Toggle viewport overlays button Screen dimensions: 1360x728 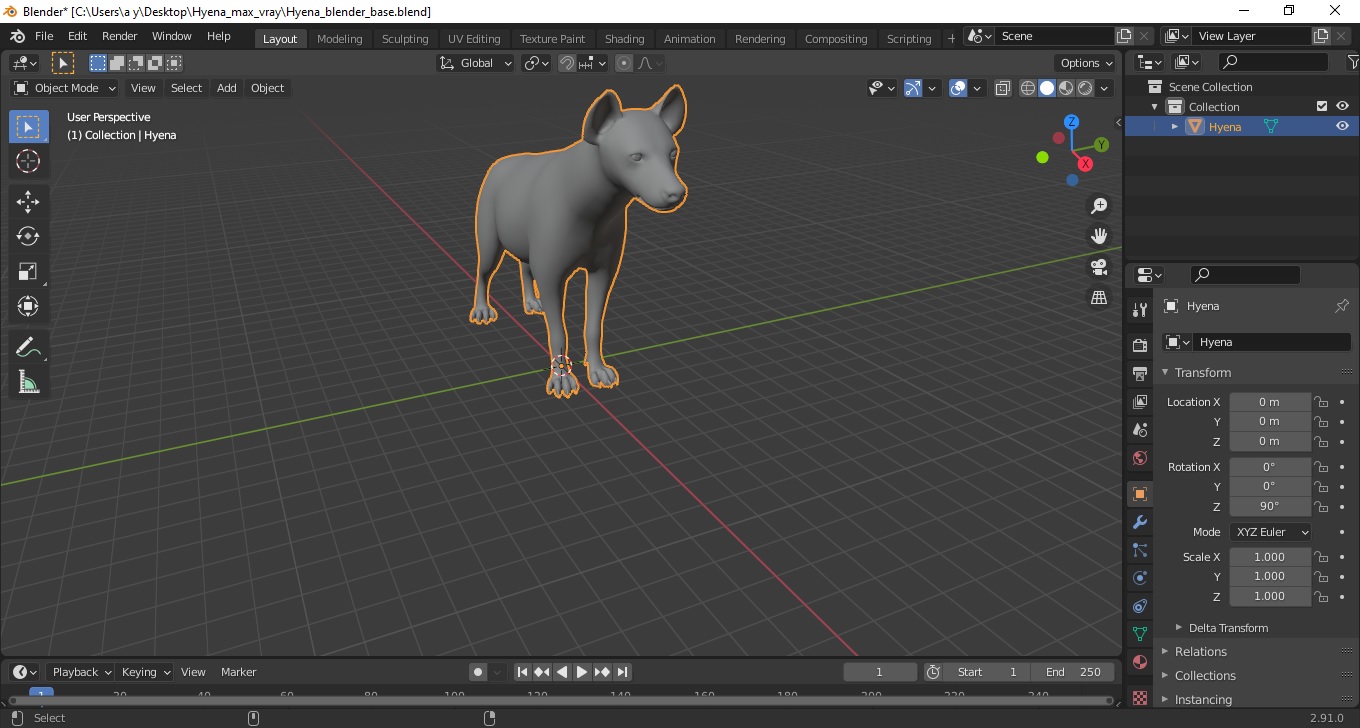[958, 88]
